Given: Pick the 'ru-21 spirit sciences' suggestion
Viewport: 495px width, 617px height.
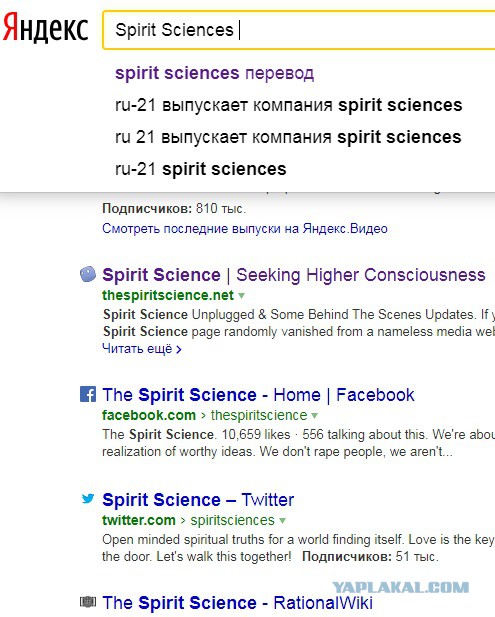Looking at the screenshot, I should point(201,169).
